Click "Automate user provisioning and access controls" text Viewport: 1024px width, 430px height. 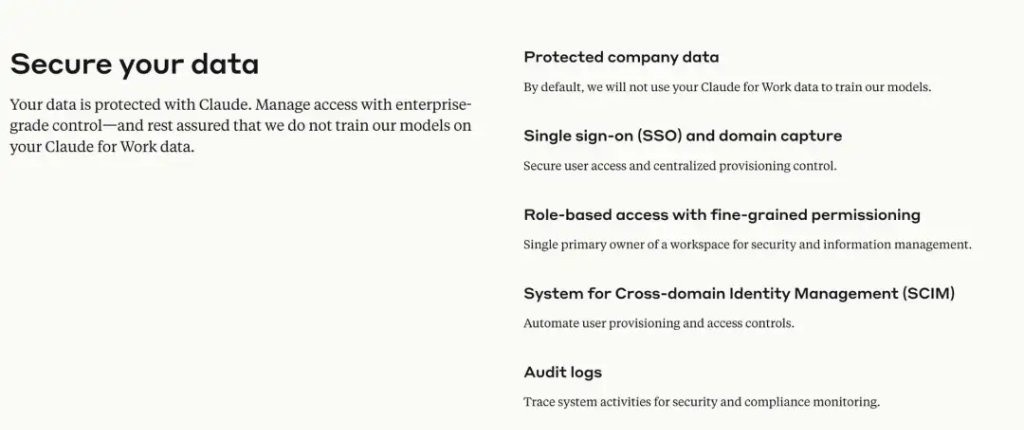[x=658, y=323]
